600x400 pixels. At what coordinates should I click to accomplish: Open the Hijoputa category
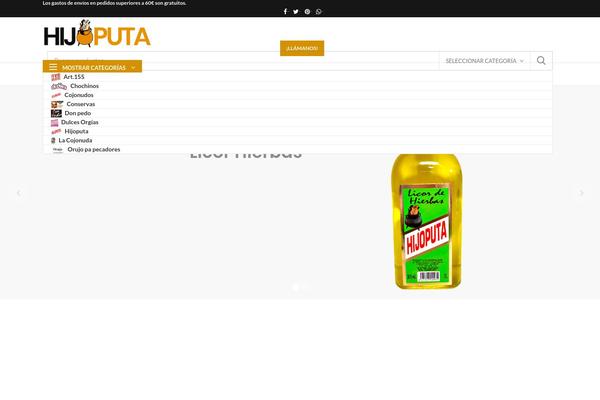(x=76, y=131)
